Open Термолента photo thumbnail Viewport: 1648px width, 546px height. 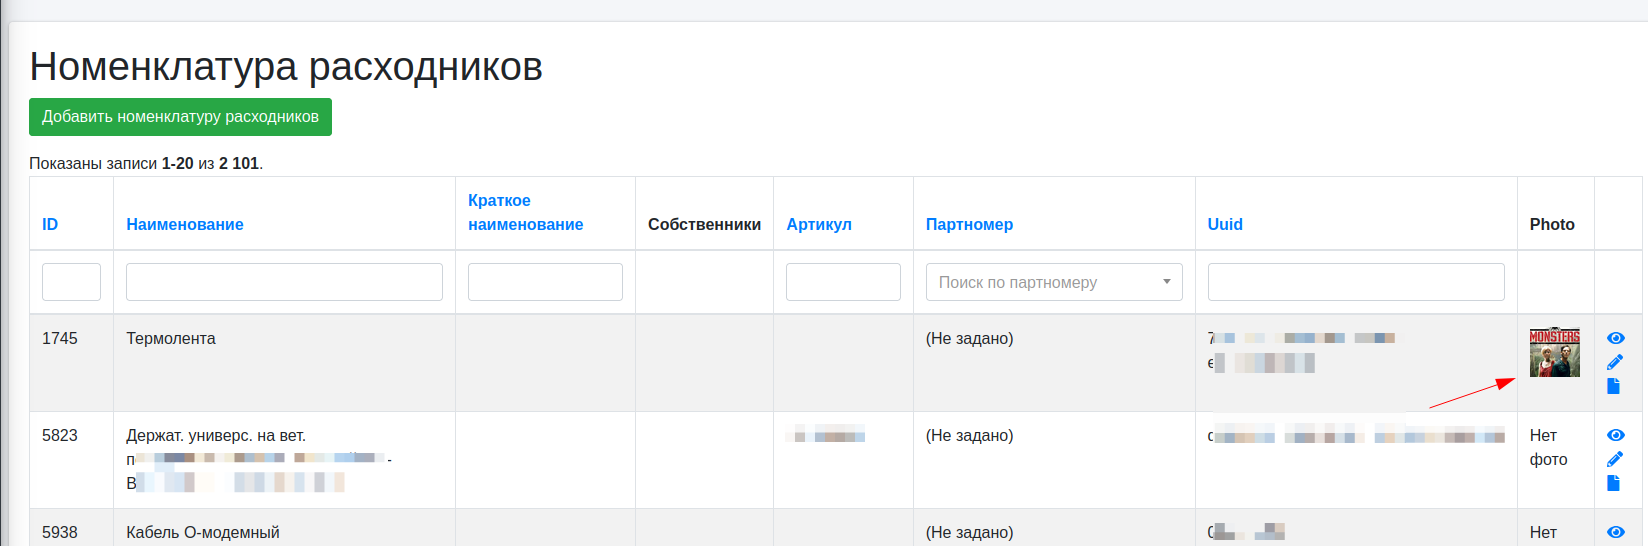[x=1554, y=352]
